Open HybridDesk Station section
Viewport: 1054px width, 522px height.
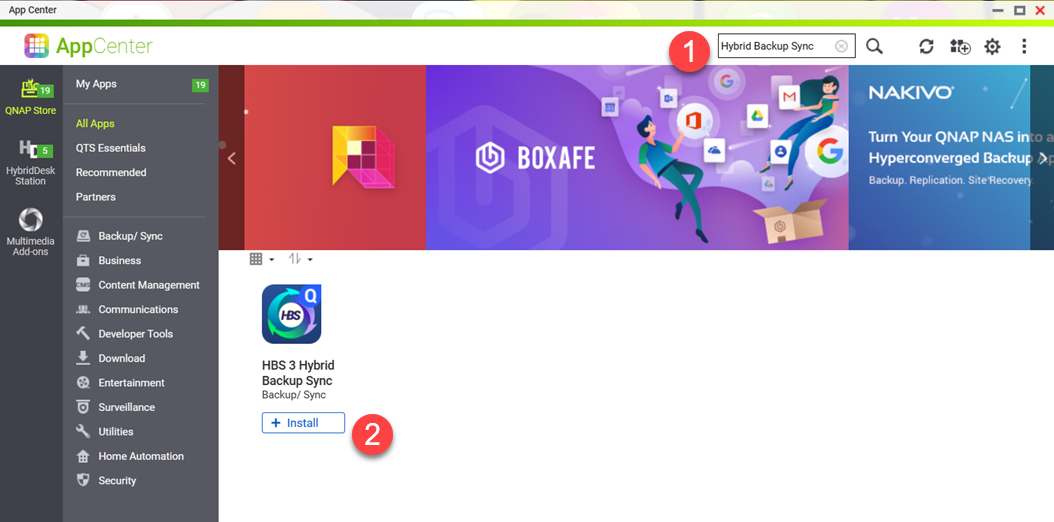(x=30, y=162)
